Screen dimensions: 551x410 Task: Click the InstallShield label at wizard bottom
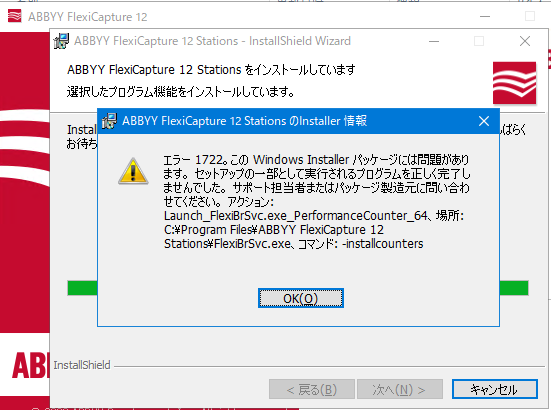[82, 365]
